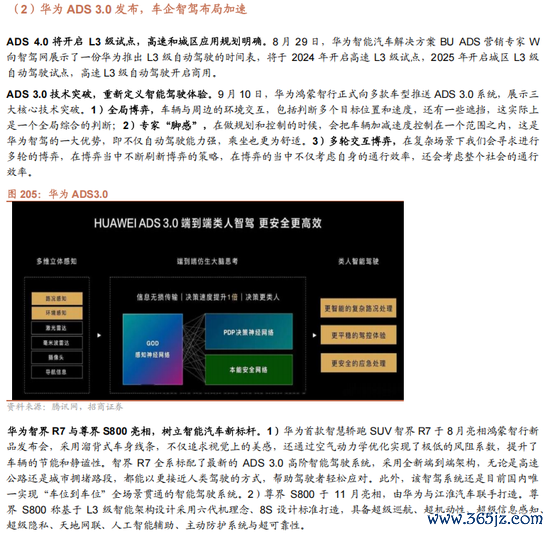The height and width of the screenshot is (534, 550).
Task: Click the 多维立体感知 column heading
Action: pos(56,261)
